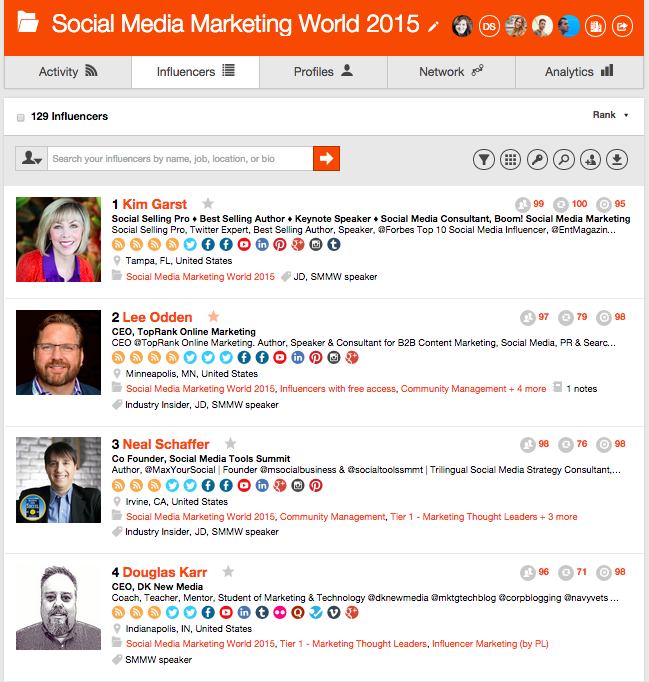Image resolution: width=649 pixels, height=682 pixels.
Task: Open Kim Garst's Tumblr icon
Action: coord(334,244)
